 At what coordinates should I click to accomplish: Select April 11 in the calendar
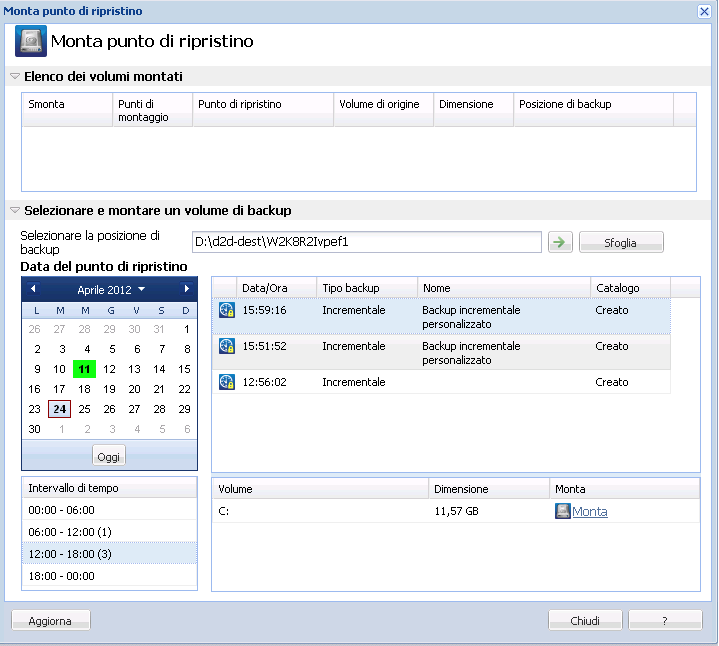tap(85, 369)
